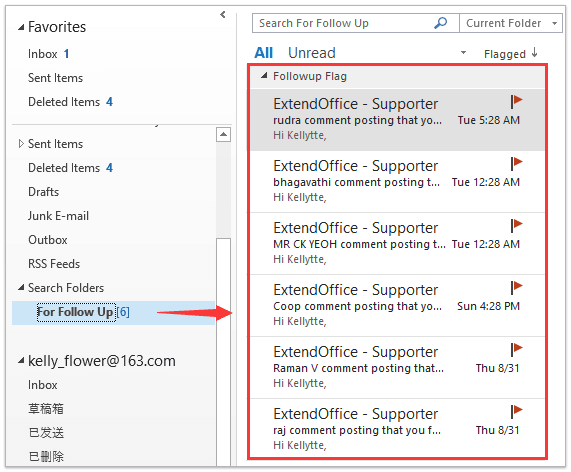571x472 pixels.
Task: Select Deleted Items folder below Sent Items
Action: click(x=64, y=168)
